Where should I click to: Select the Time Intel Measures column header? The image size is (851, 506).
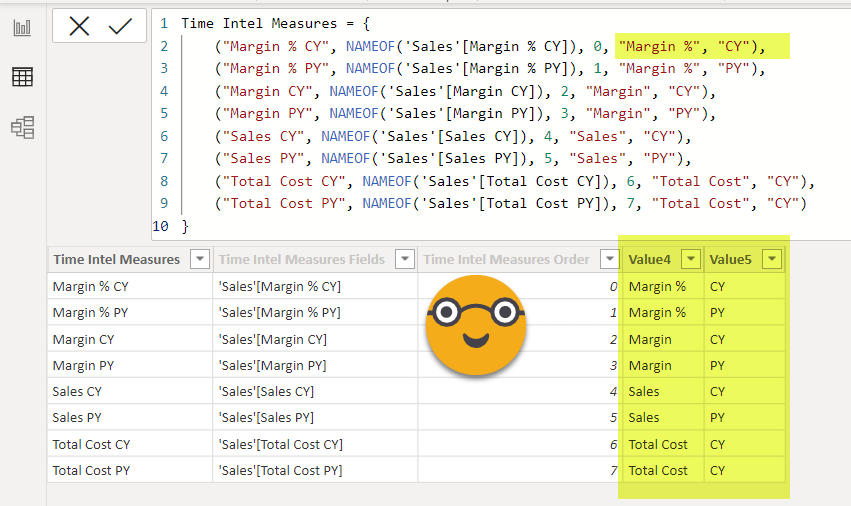(x=116, y=260)
